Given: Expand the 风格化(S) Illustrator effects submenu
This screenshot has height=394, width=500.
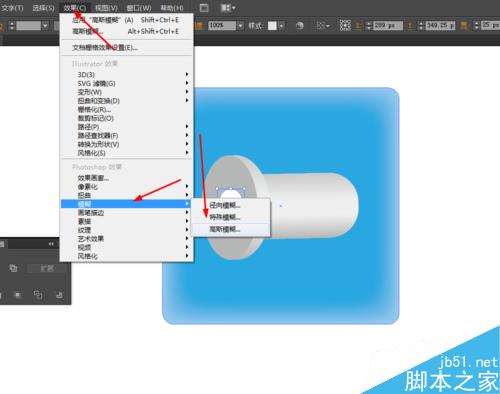Looking at the screenshot, I should tap(126, 153).
